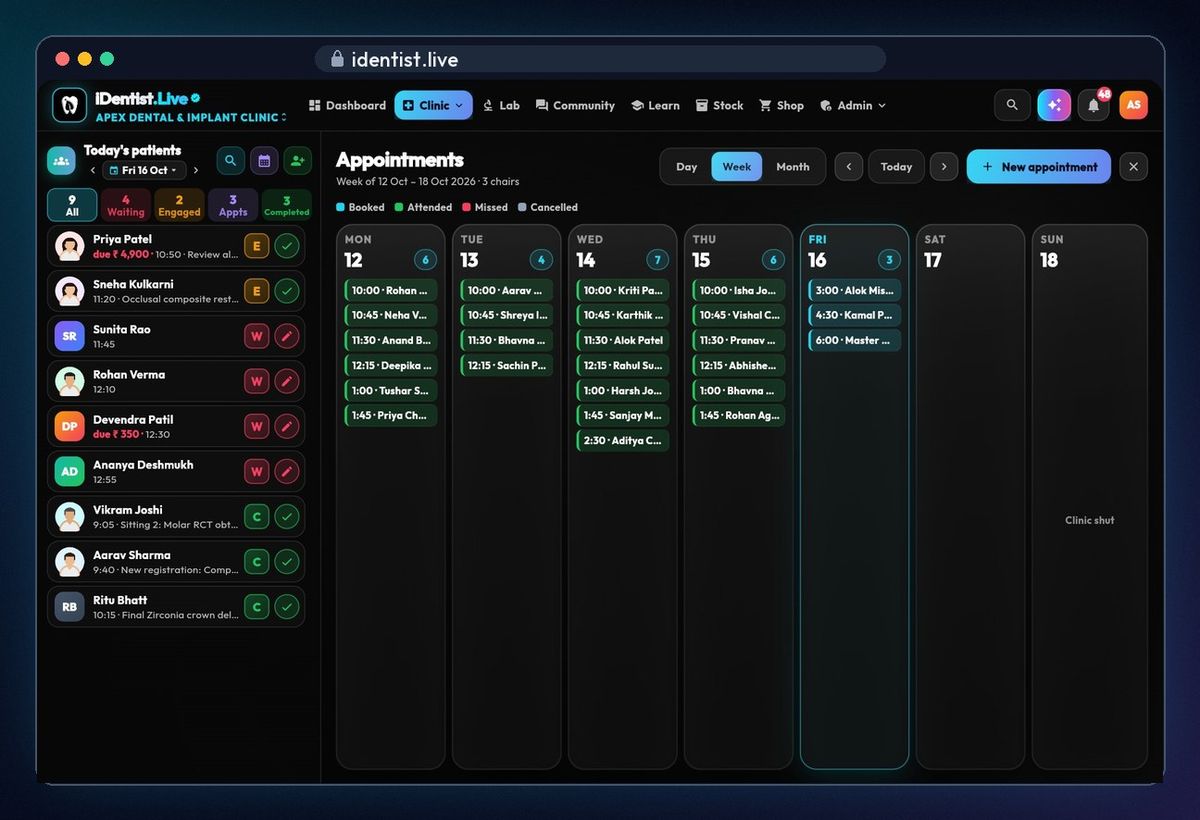The width and height of the screenshot is (1200, 820).
Task: Open the Stock navigation link
Action: point(720,105)
